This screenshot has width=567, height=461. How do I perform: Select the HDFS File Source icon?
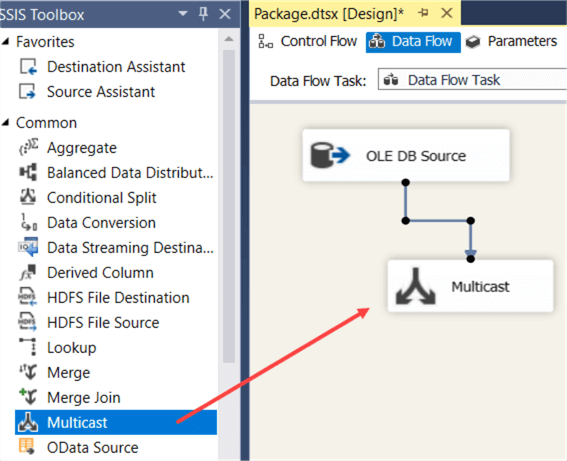tap(28, 322)
